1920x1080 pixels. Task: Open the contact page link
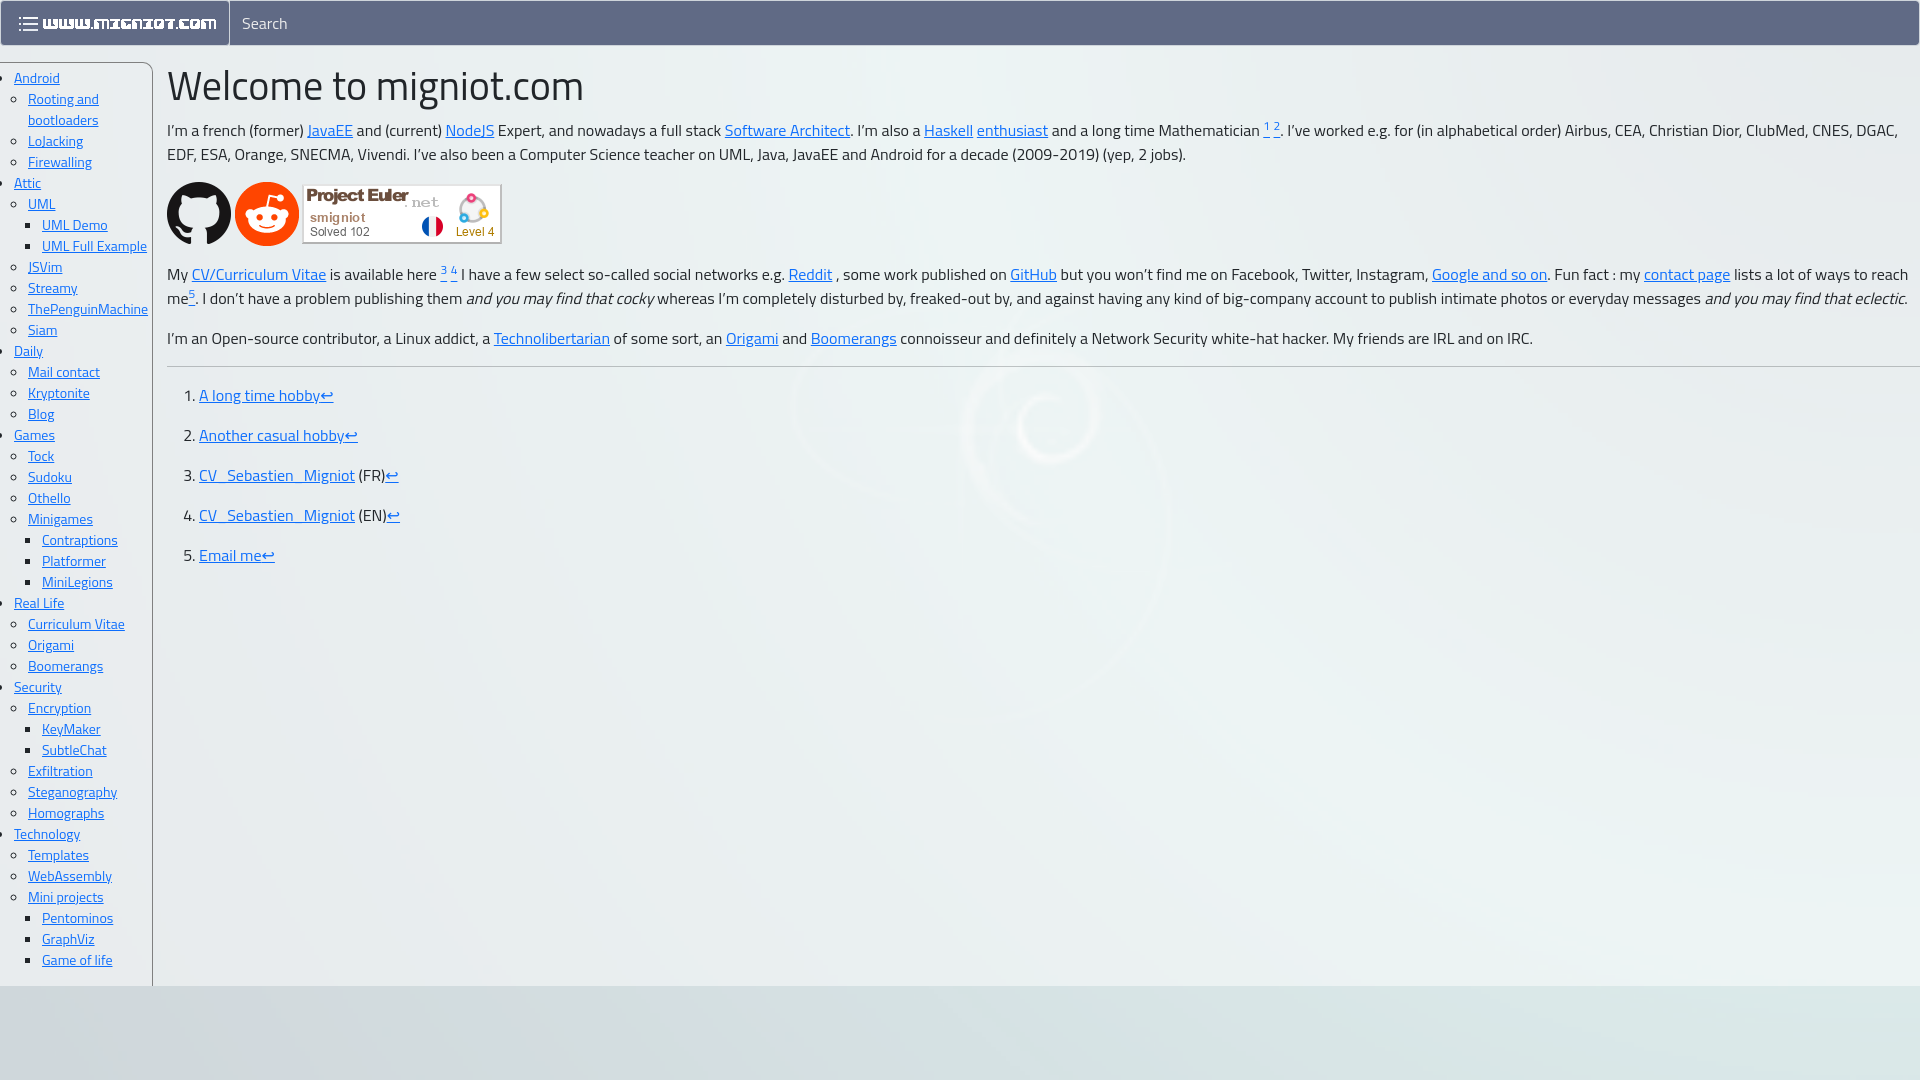point(1687,274)
